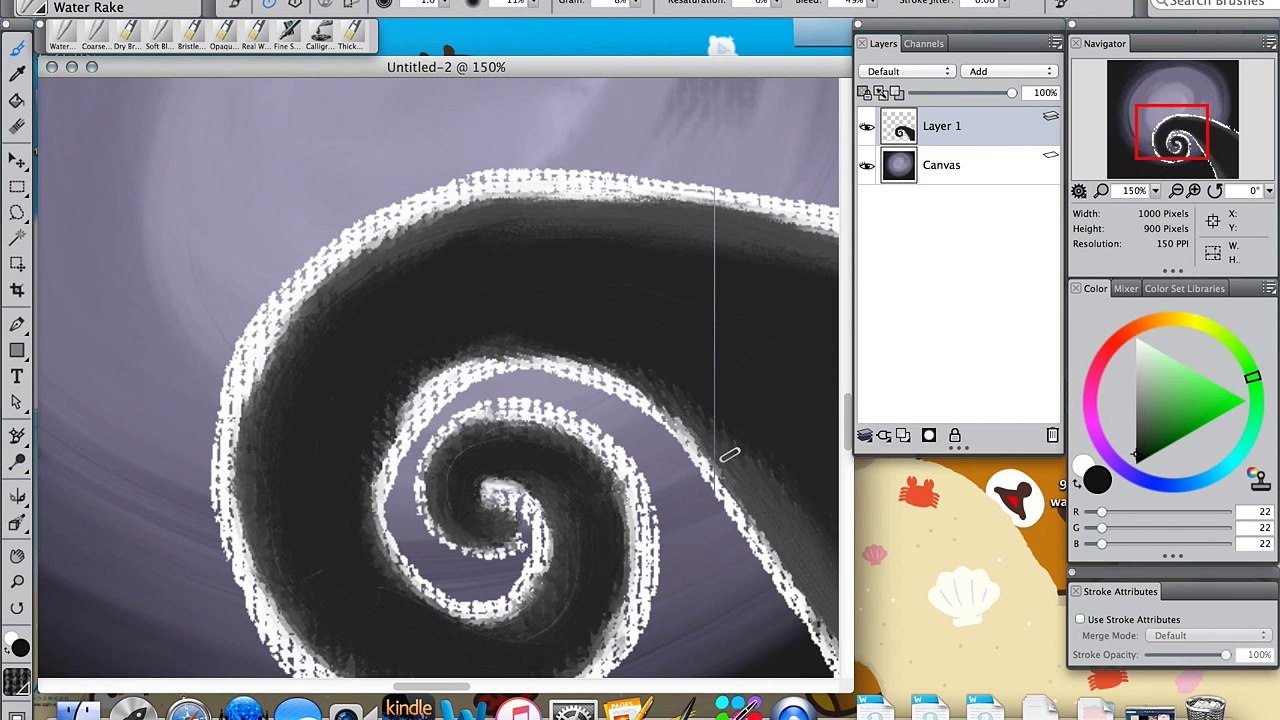Select the Magnifier tool in the toolbox
Image resolution: width=1280 pixels, height=720 pixels.
17,582
